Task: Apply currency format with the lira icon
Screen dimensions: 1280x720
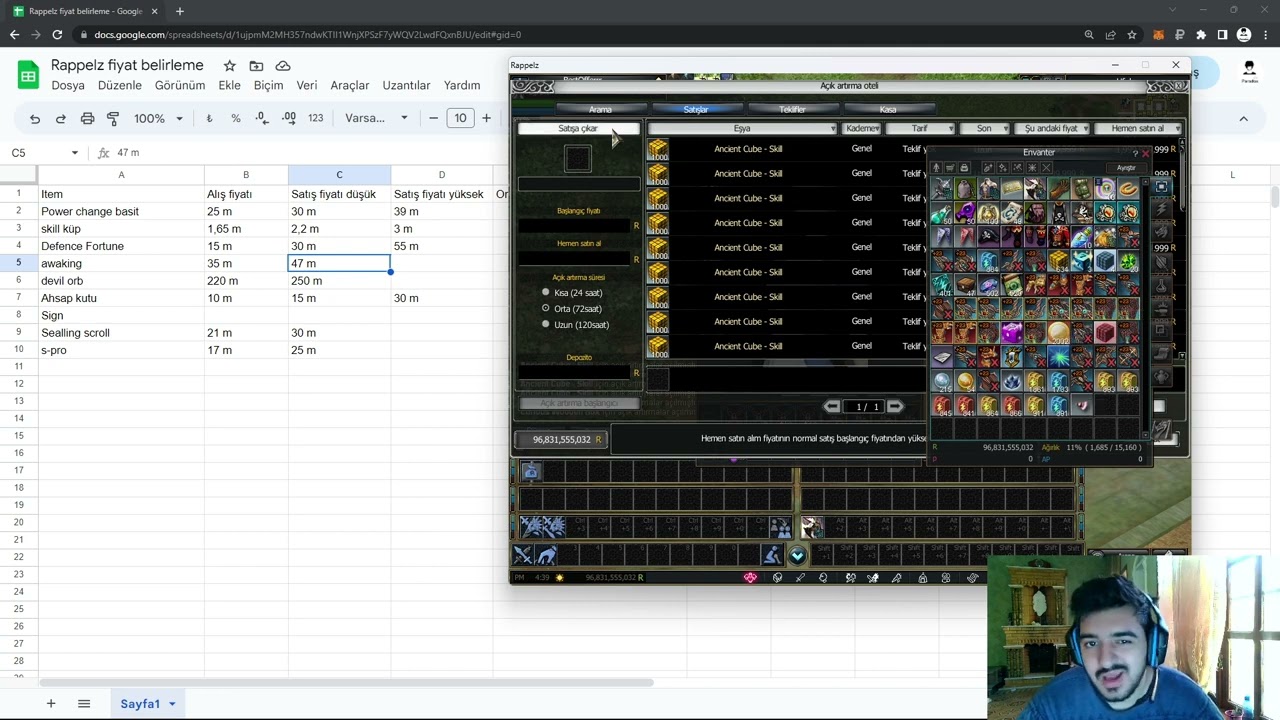Action: 209,118
